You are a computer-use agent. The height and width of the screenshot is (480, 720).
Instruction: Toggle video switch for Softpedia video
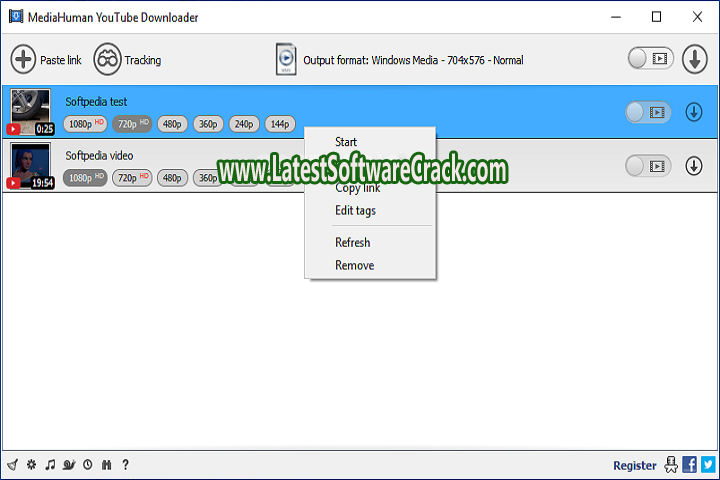tap(646, 165)
